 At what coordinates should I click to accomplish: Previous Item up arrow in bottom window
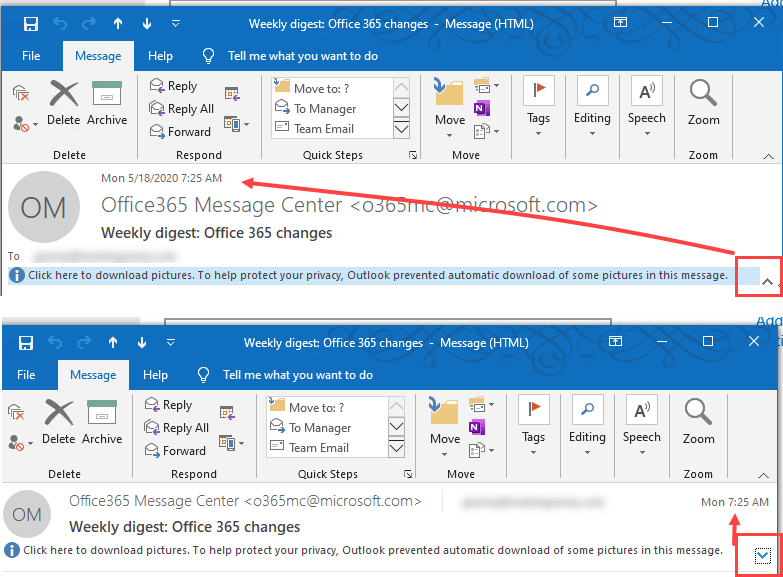(x=113, y=343)
